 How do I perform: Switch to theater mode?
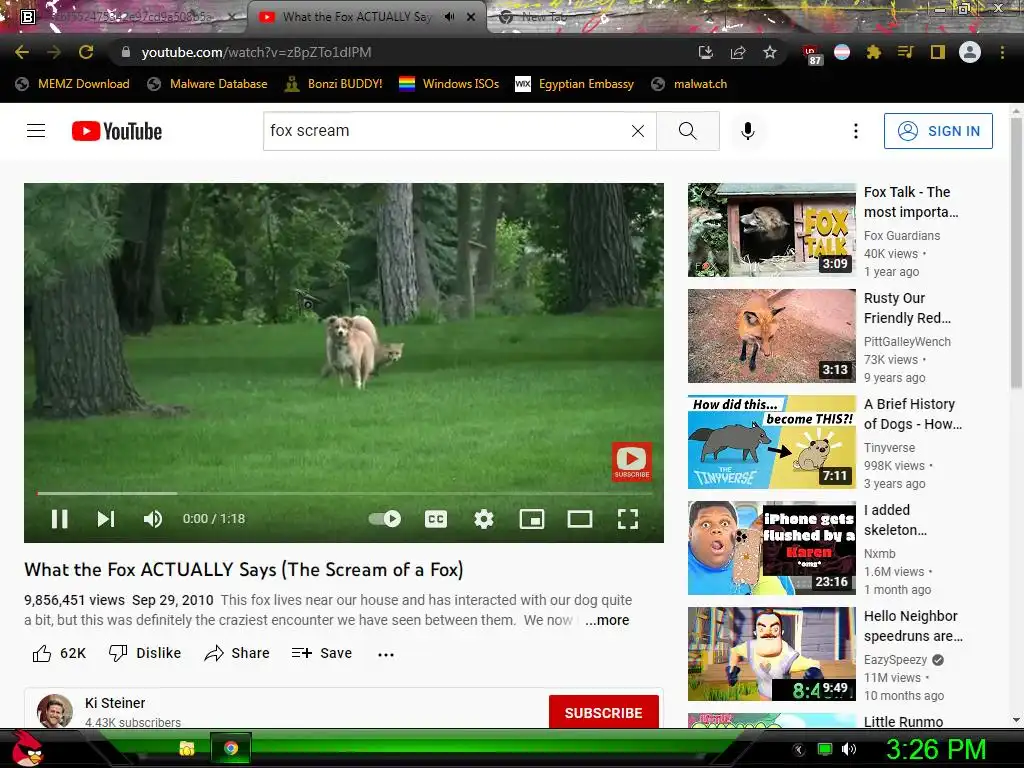coord(580,519)
